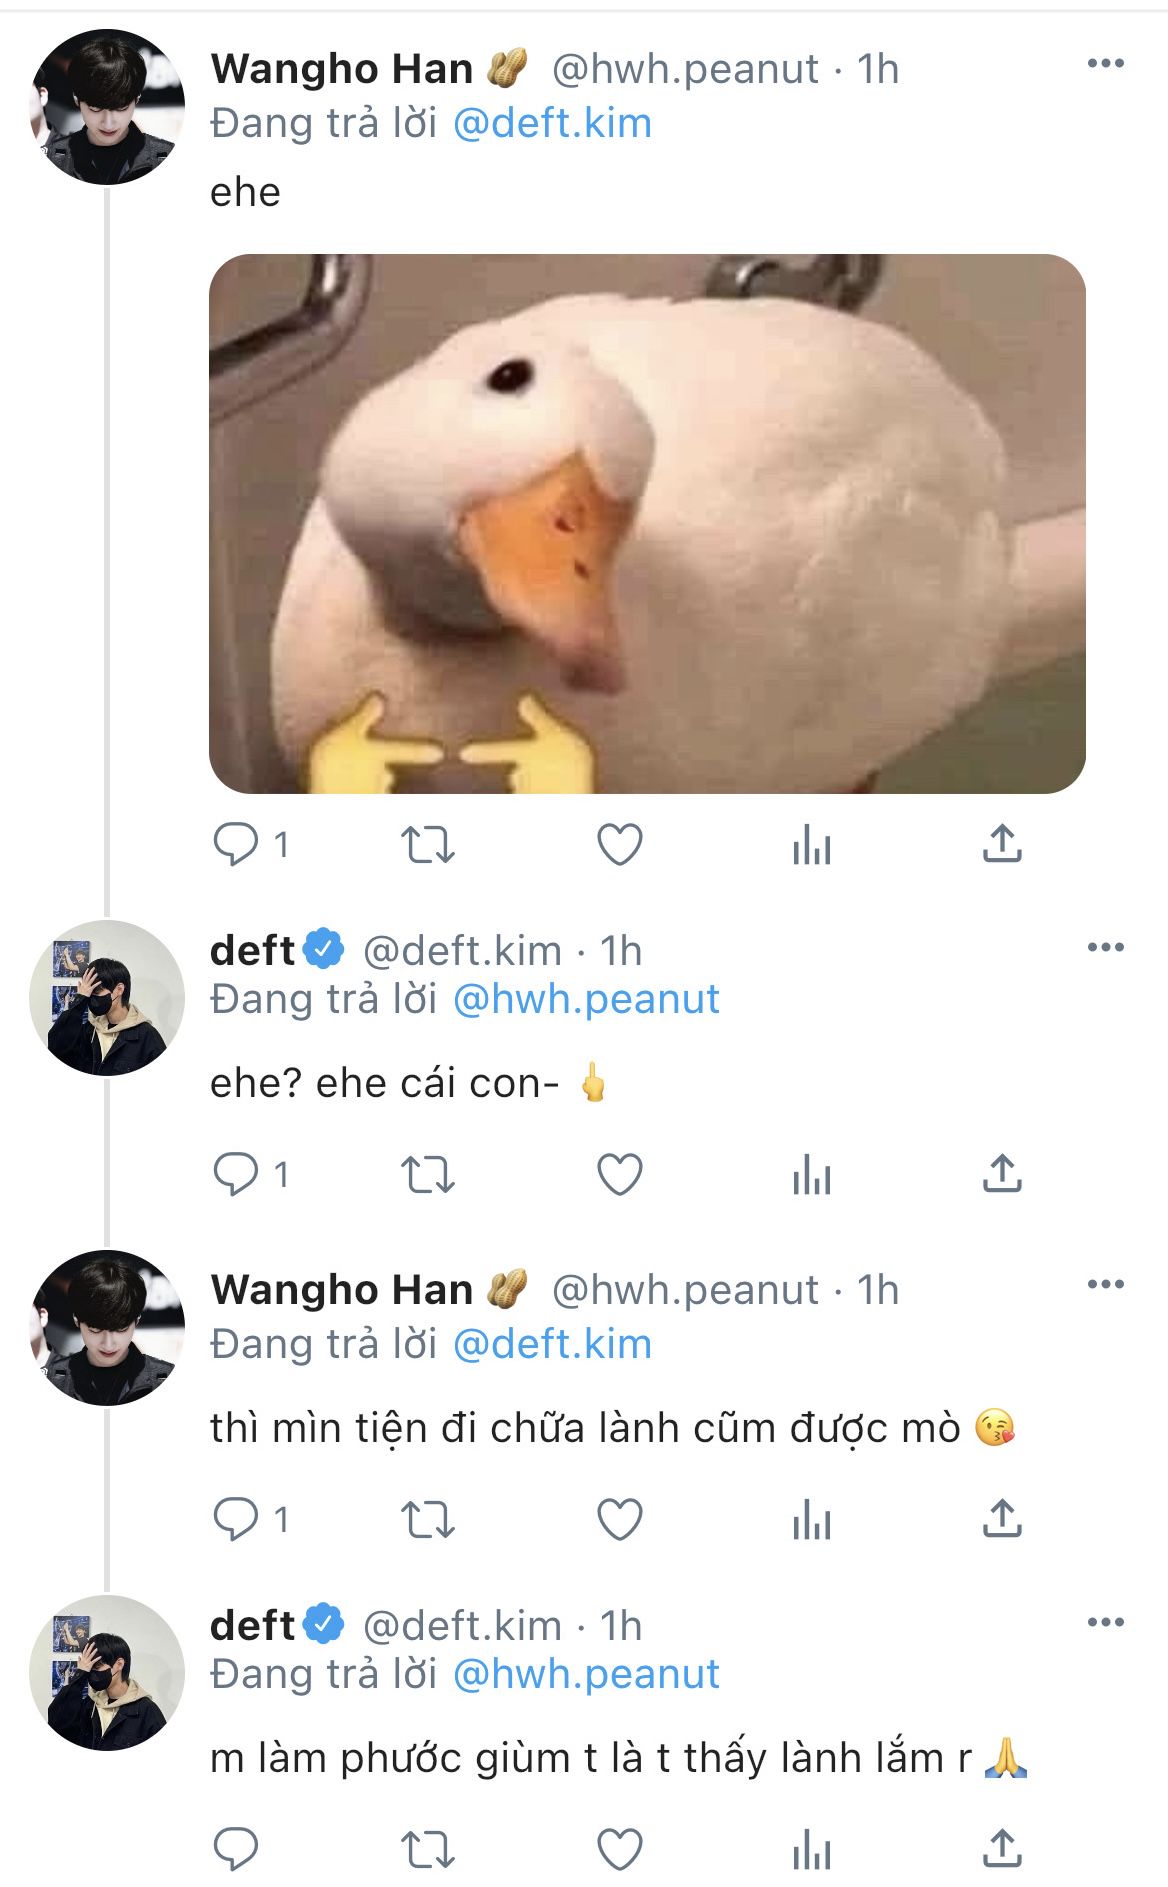Like the duck image tweet "ehe"
This screenshot has width=1168, height=1887.
(x=620, y=845)
